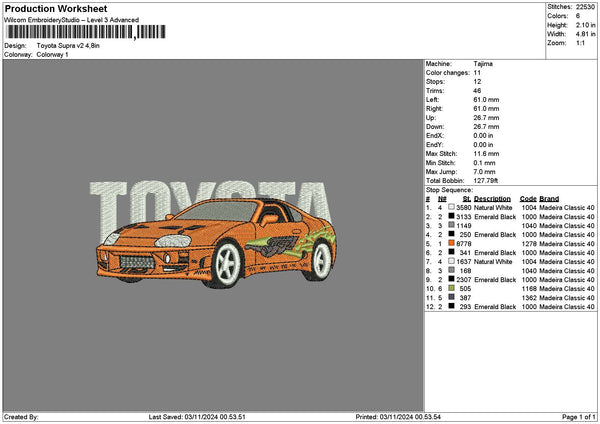
Task: Click the Emerald Black description in stop 12
Action: point(495,307)
